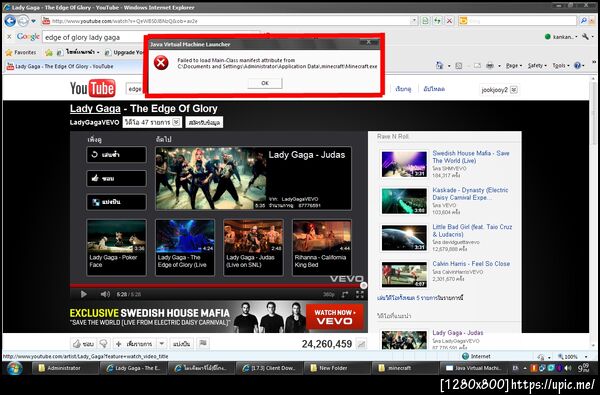Expand the 47 videos dropdown next to LadyGagaVEVO
Screen dimensions: 600x395
pyautogui.click(x=152, y=122)
